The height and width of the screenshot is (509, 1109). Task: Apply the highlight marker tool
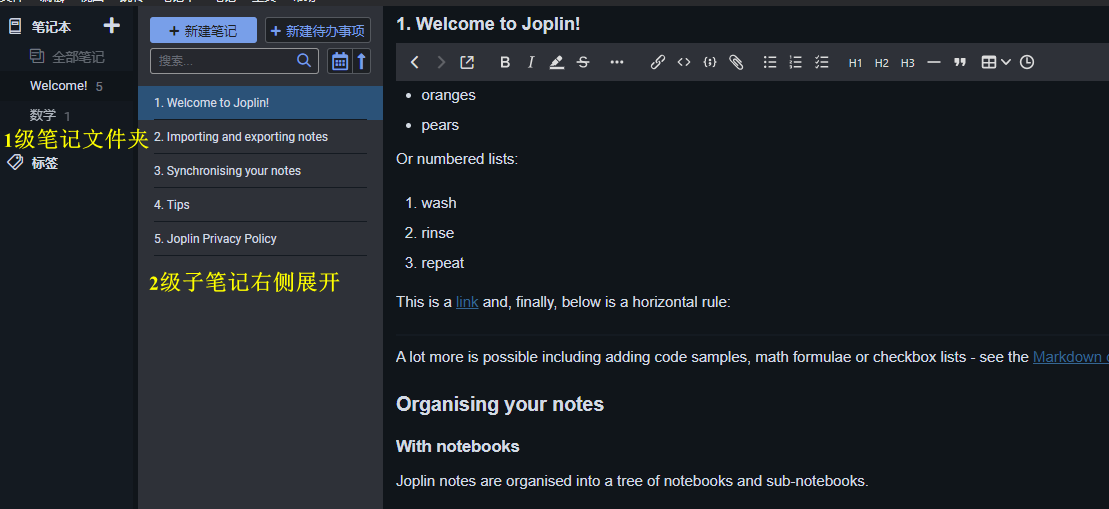click(557, 62)
